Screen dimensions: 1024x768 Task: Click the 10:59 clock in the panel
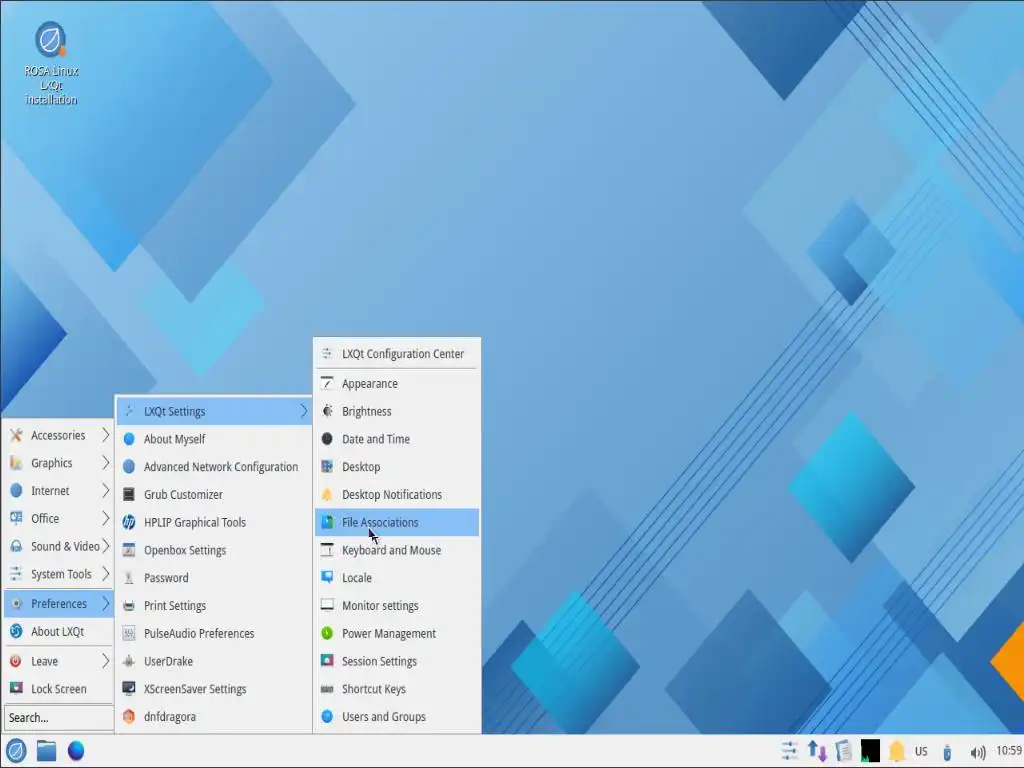click(x=1009, y=750)
